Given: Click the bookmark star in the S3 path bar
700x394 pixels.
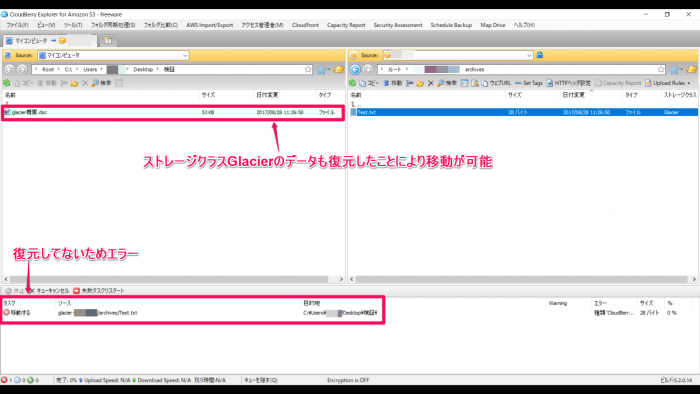Looking at the screenshot, I should (661, 69).
